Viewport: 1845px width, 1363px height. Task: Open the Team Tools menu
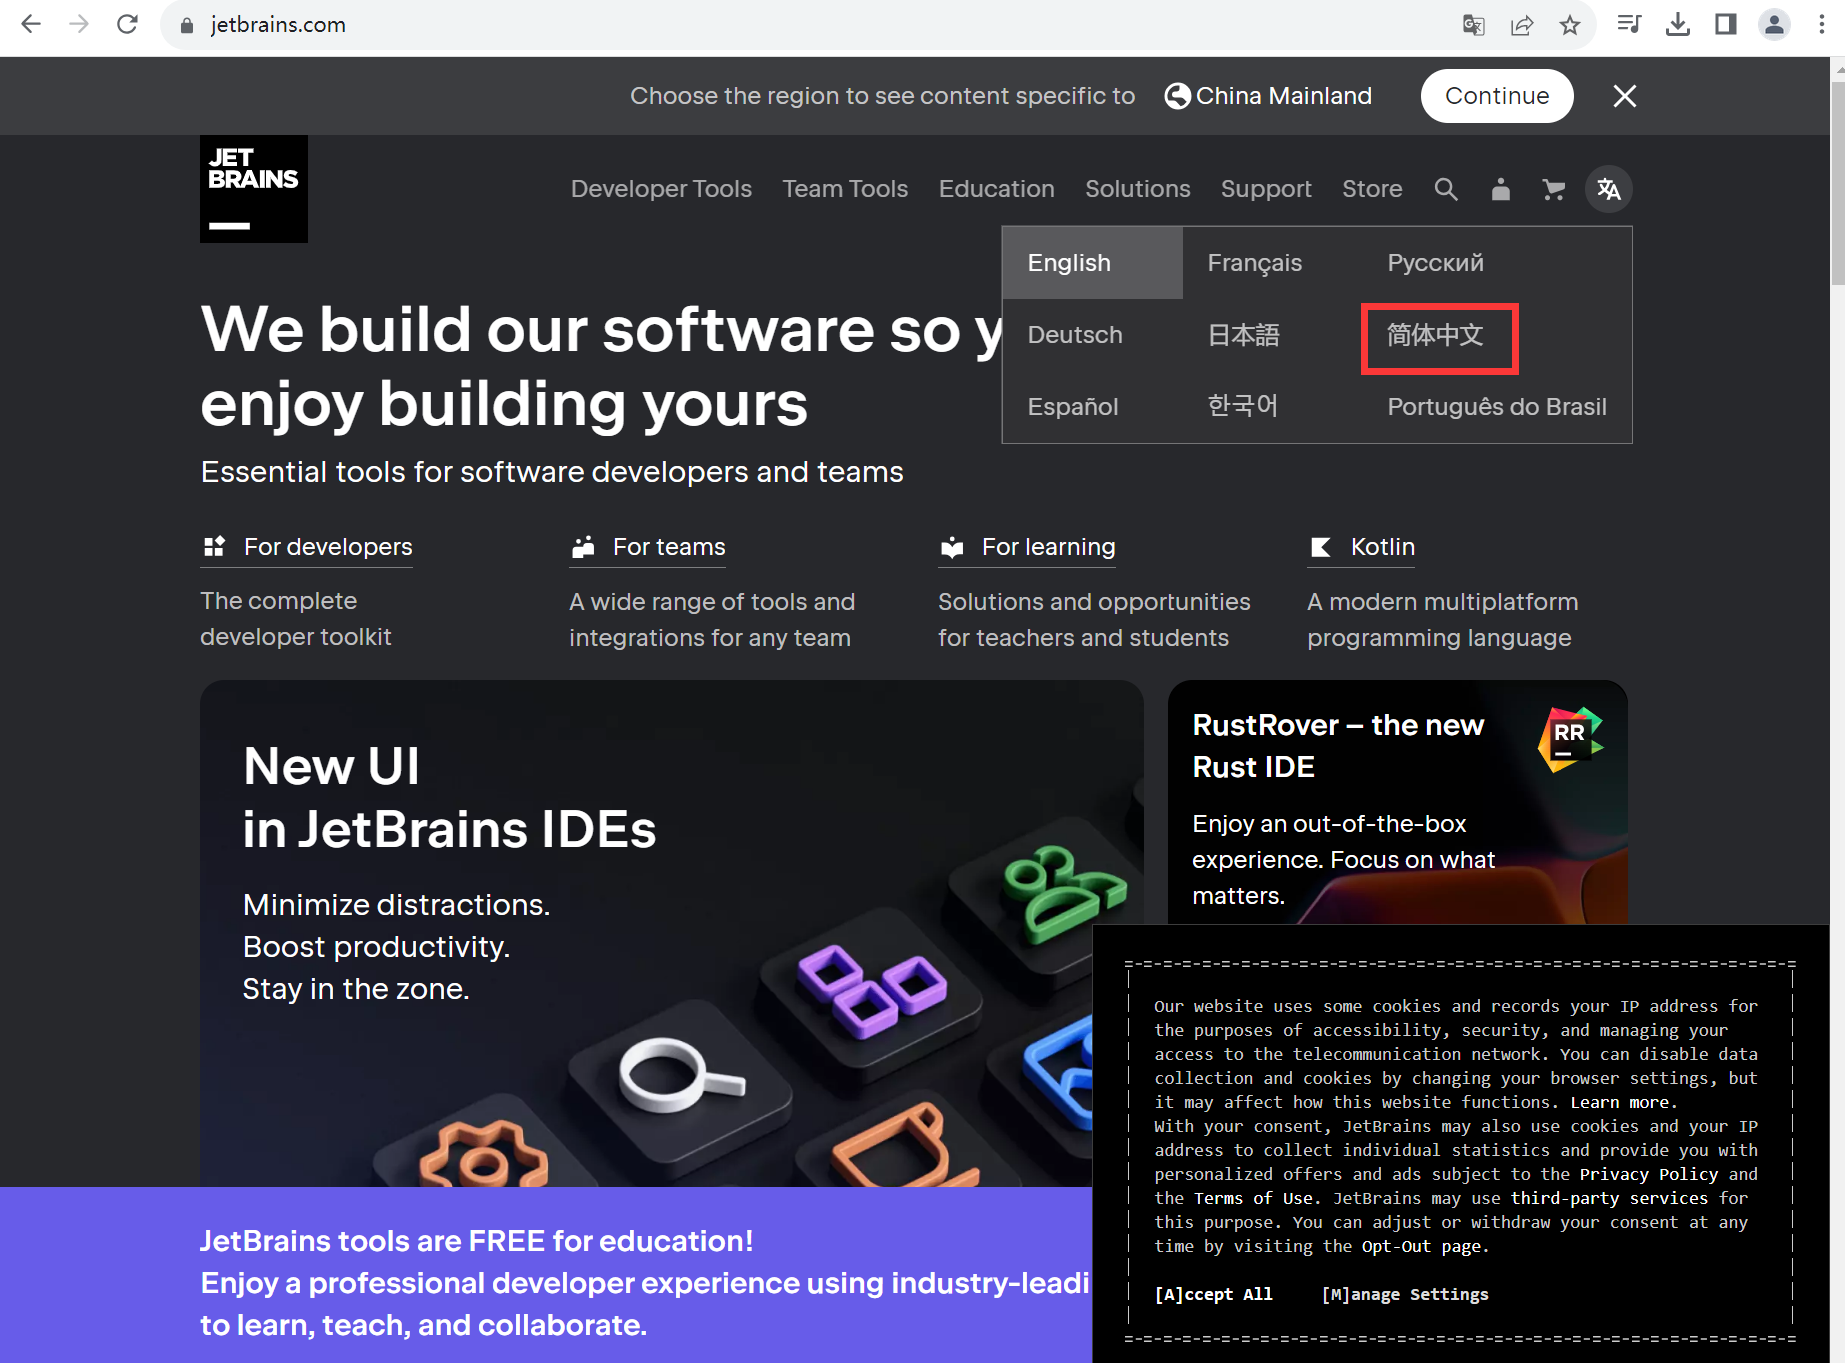(845, 189)
